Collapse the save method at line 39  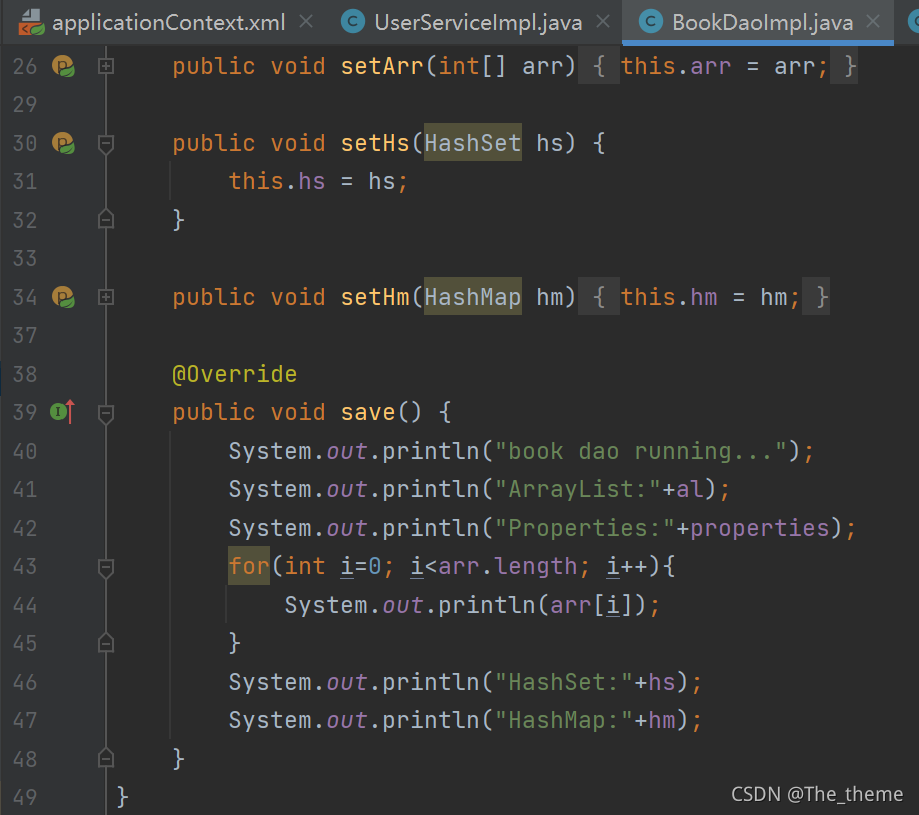pos(106,414)
